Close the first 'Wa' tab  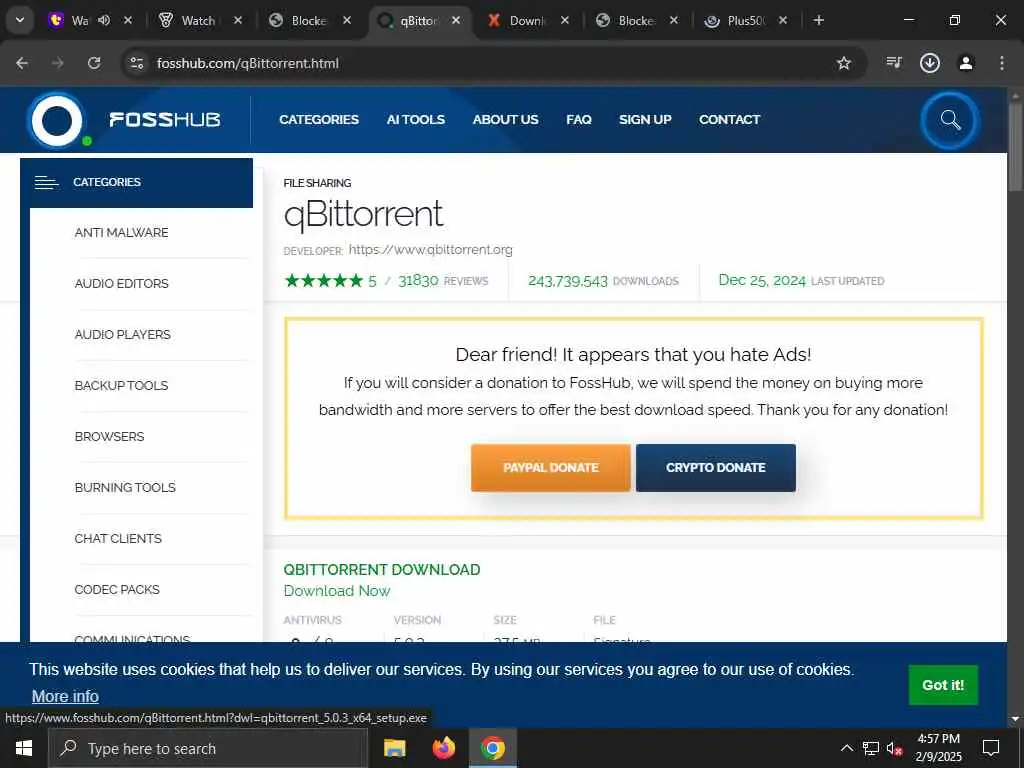tap(128, 20)
